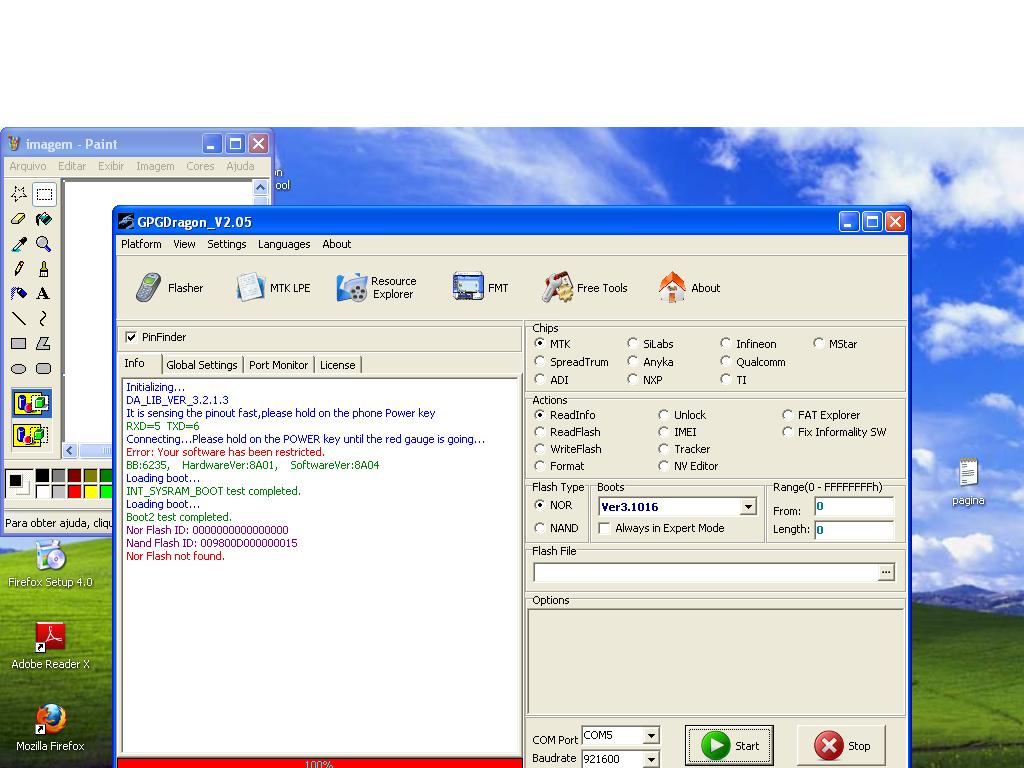Select the Magnifier tool in Paint
The width and height of the screenshot is (1024, 768).
click(44, 244)
